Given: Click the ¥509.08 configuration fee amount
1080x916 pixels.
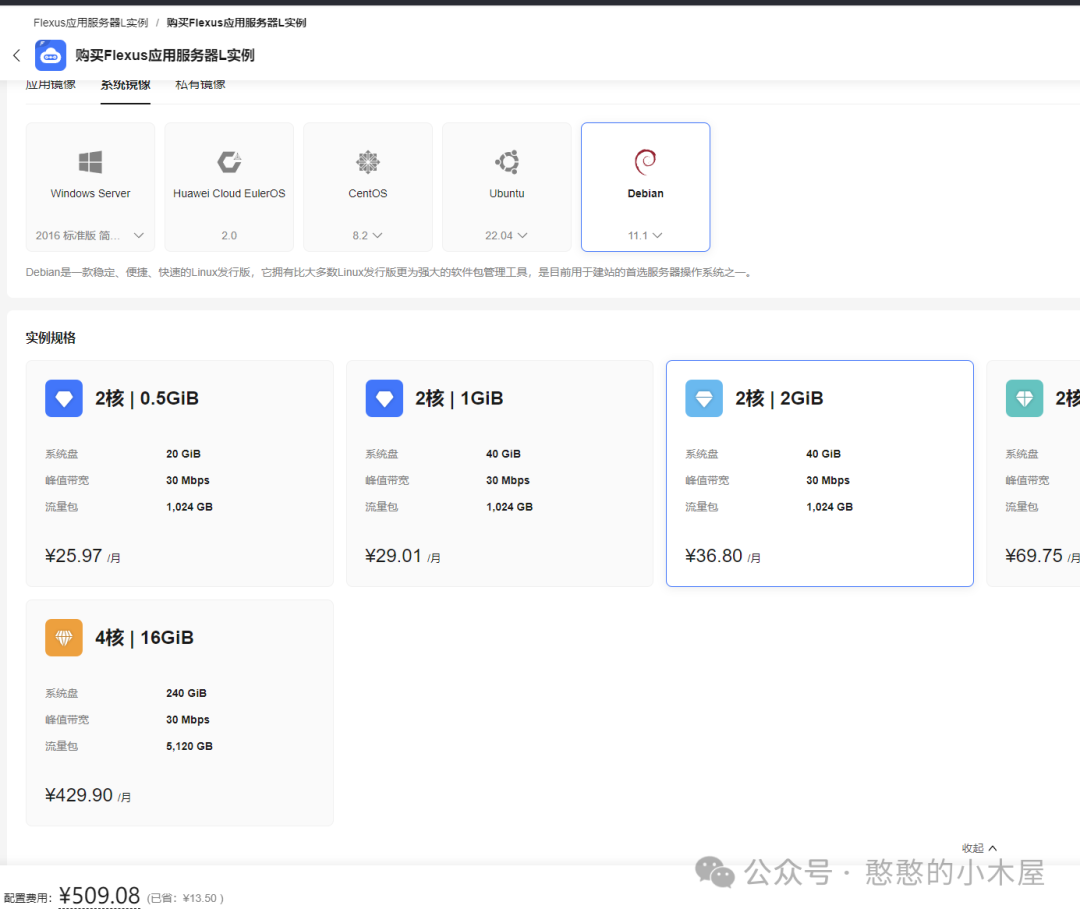Looking at the screenshot, I should [99, 896].
